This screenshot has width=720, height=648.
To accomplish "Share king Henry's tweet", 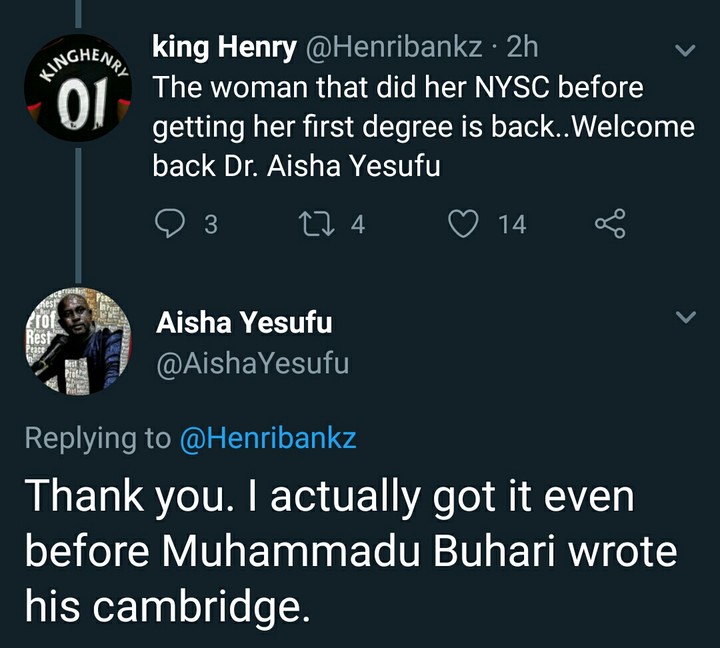I will 610,224.
